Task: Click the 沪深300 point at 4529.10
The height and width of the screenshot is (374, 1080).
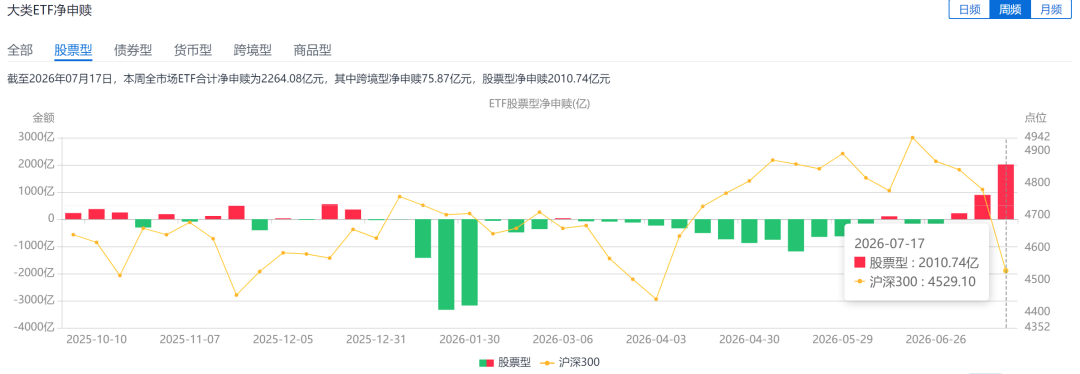Action: tap(1006, 271)
